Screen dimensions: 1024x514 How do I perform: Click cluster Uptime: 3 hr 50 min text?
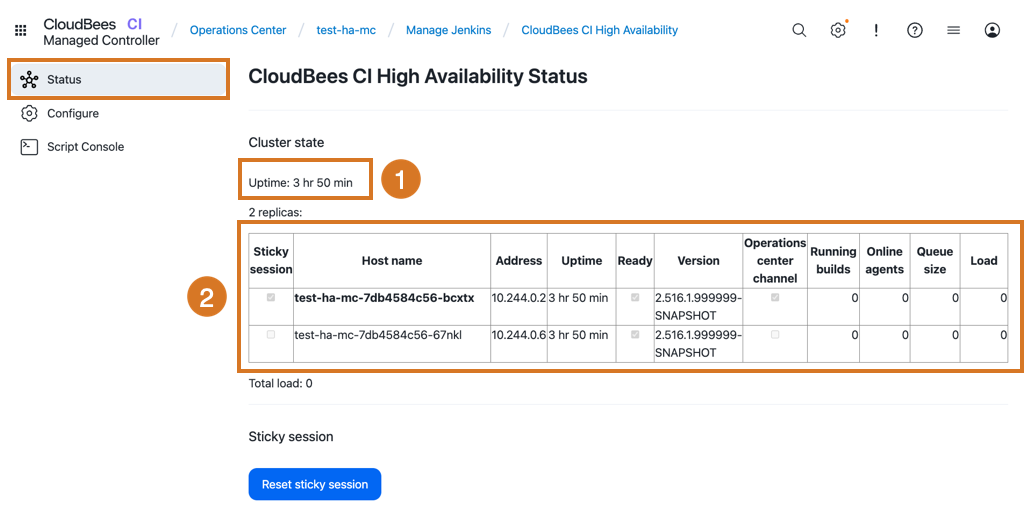tap(300, 183)
